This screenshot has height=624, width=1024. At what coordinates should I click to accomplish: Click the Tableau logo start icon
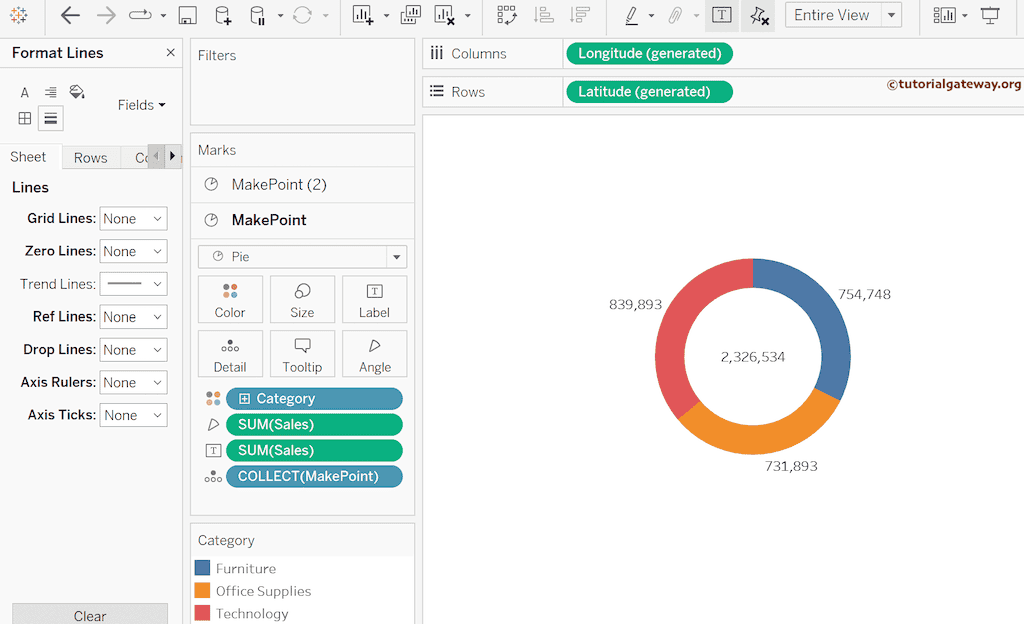19,15
